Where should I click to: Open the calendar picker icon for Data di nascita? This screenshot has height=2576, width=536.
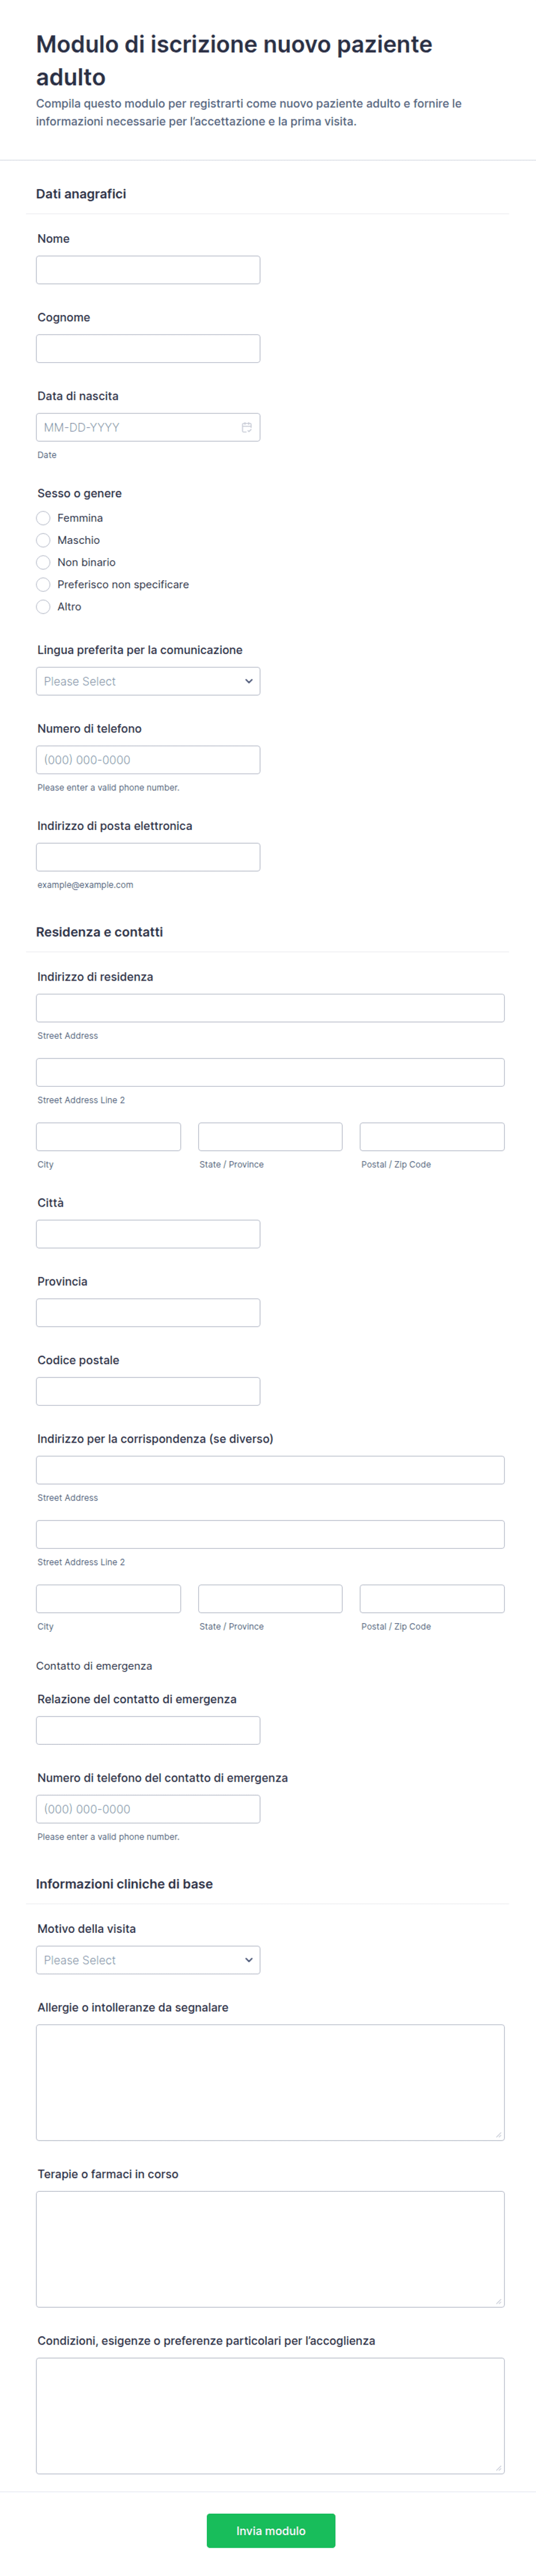pyautogui.click(x=246, y=427)
